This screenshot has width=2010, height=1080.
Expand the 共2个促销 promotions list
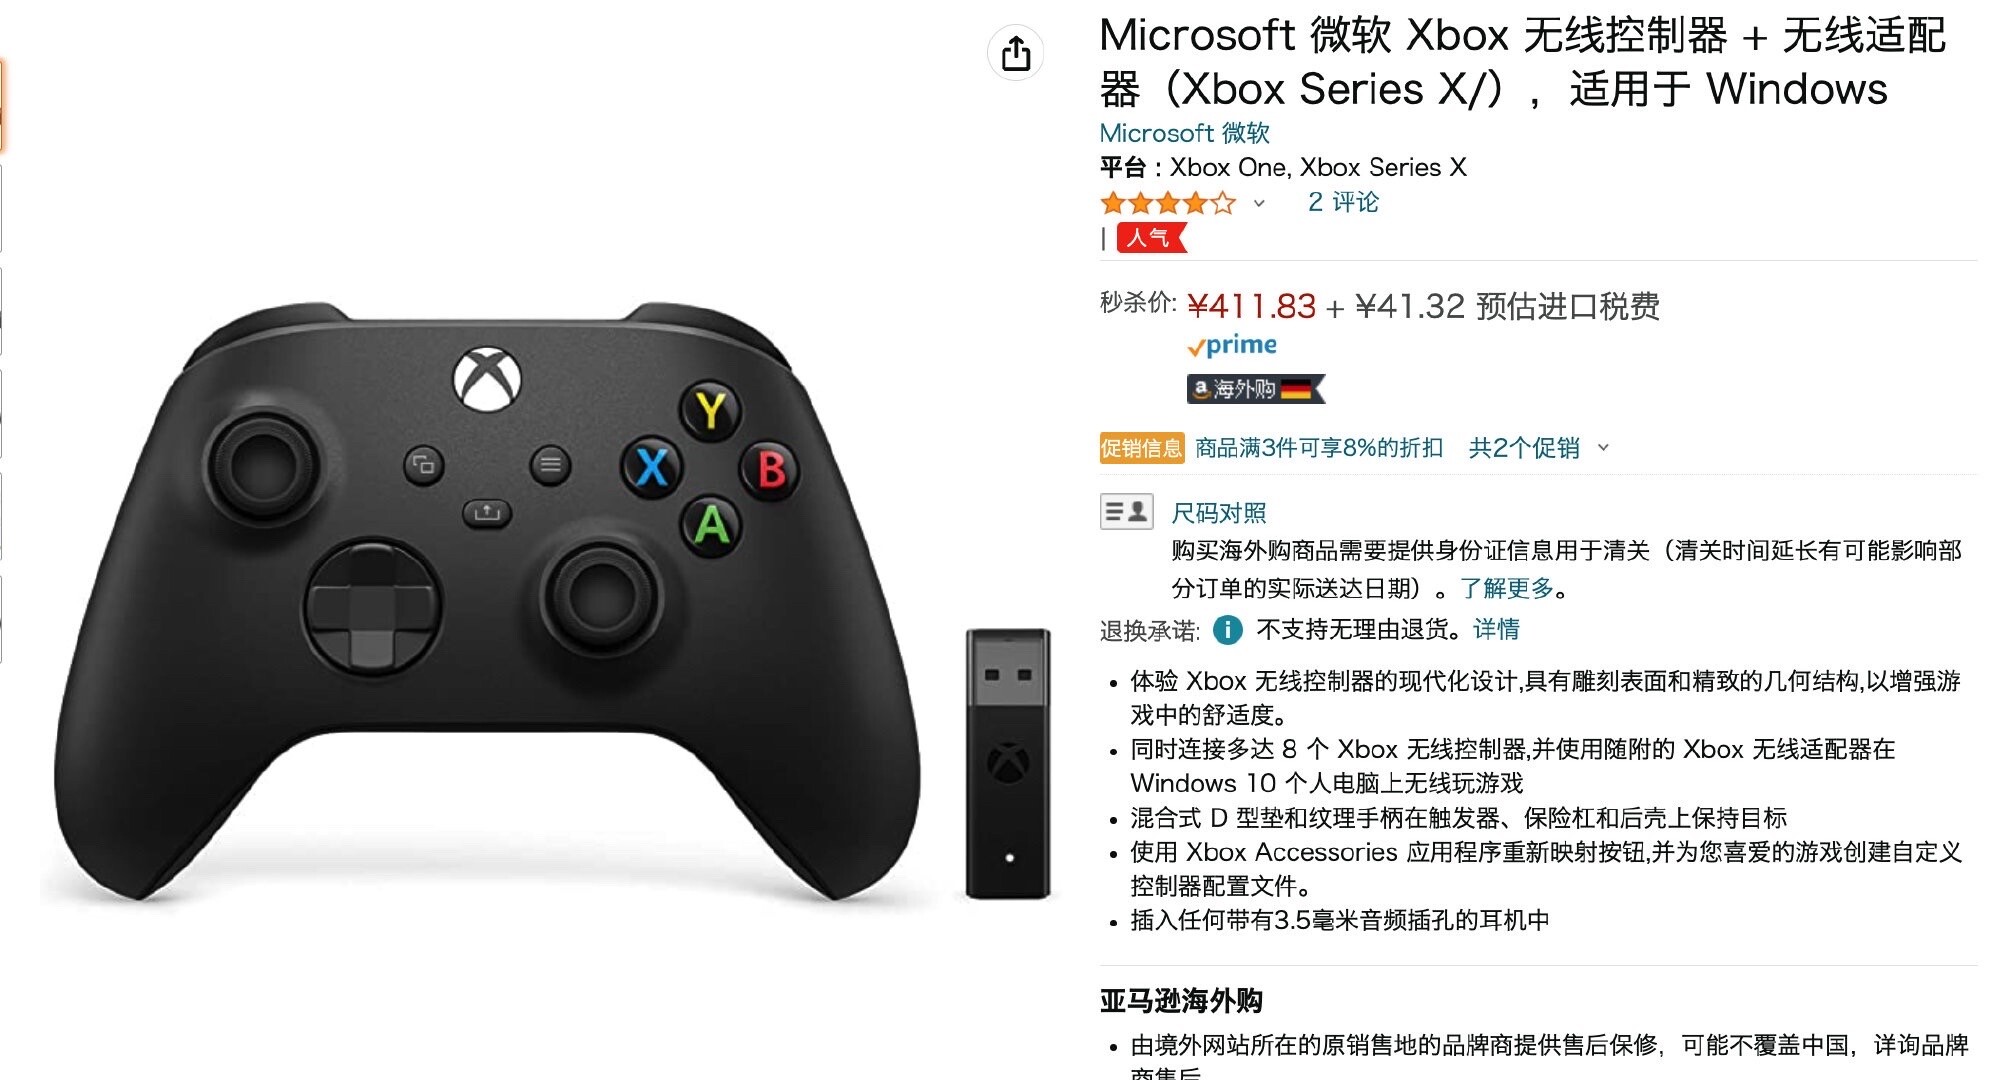(x=1539, y=448)
